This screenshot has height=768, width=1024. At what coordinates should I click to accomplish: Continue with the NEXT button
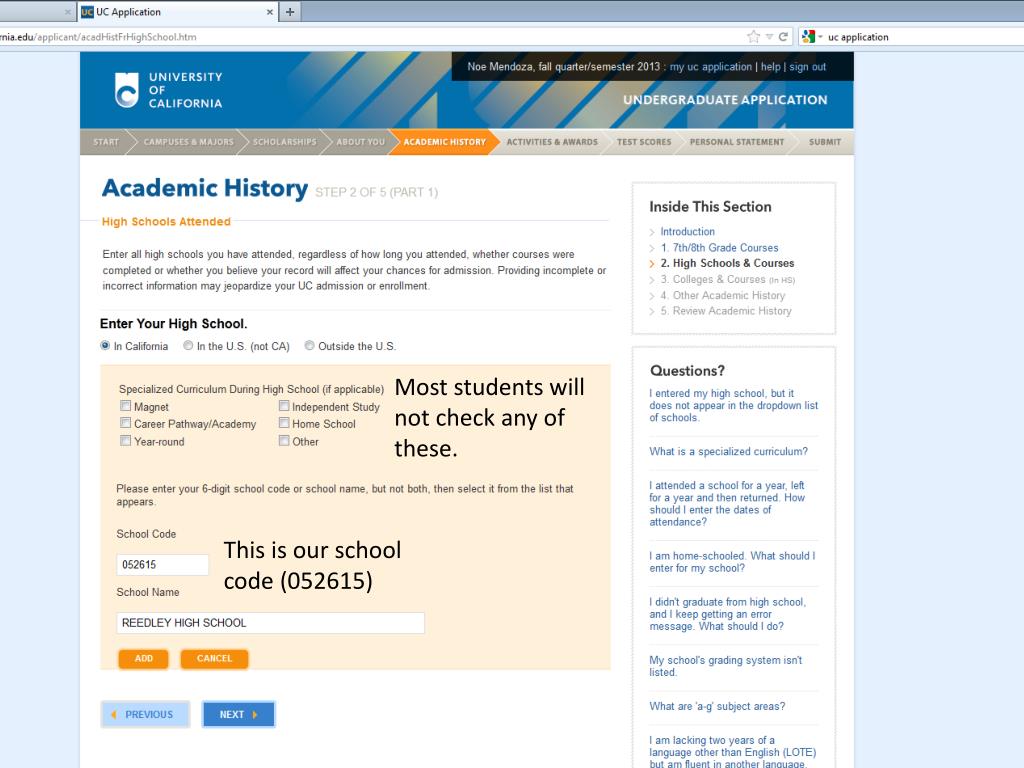coord(238,714)
